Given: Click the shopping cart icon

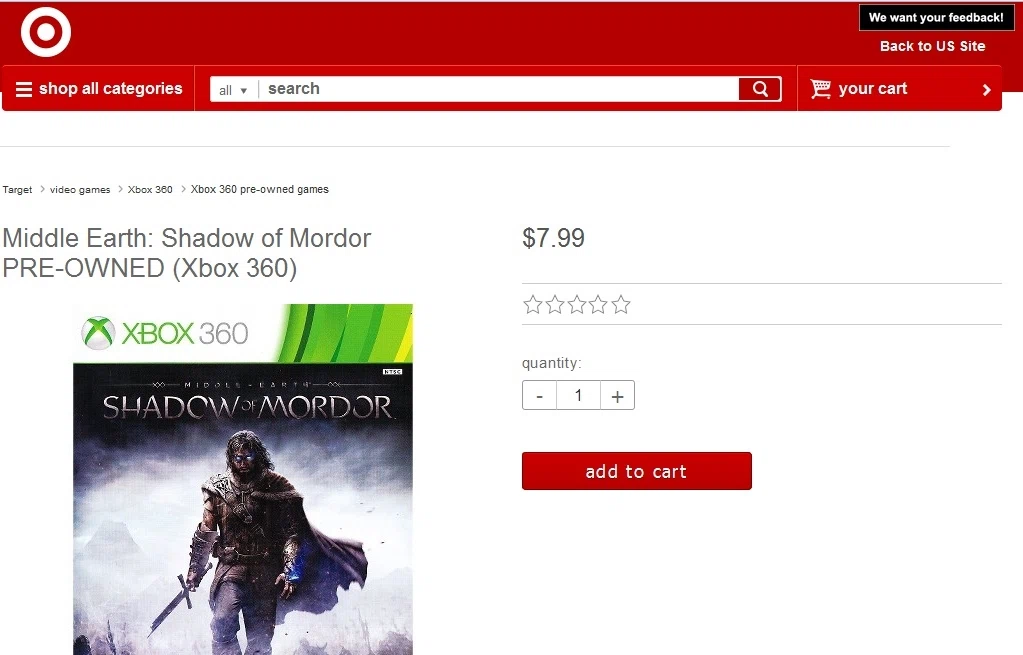Looking at the screenshot, I should [x=820, y=89].
